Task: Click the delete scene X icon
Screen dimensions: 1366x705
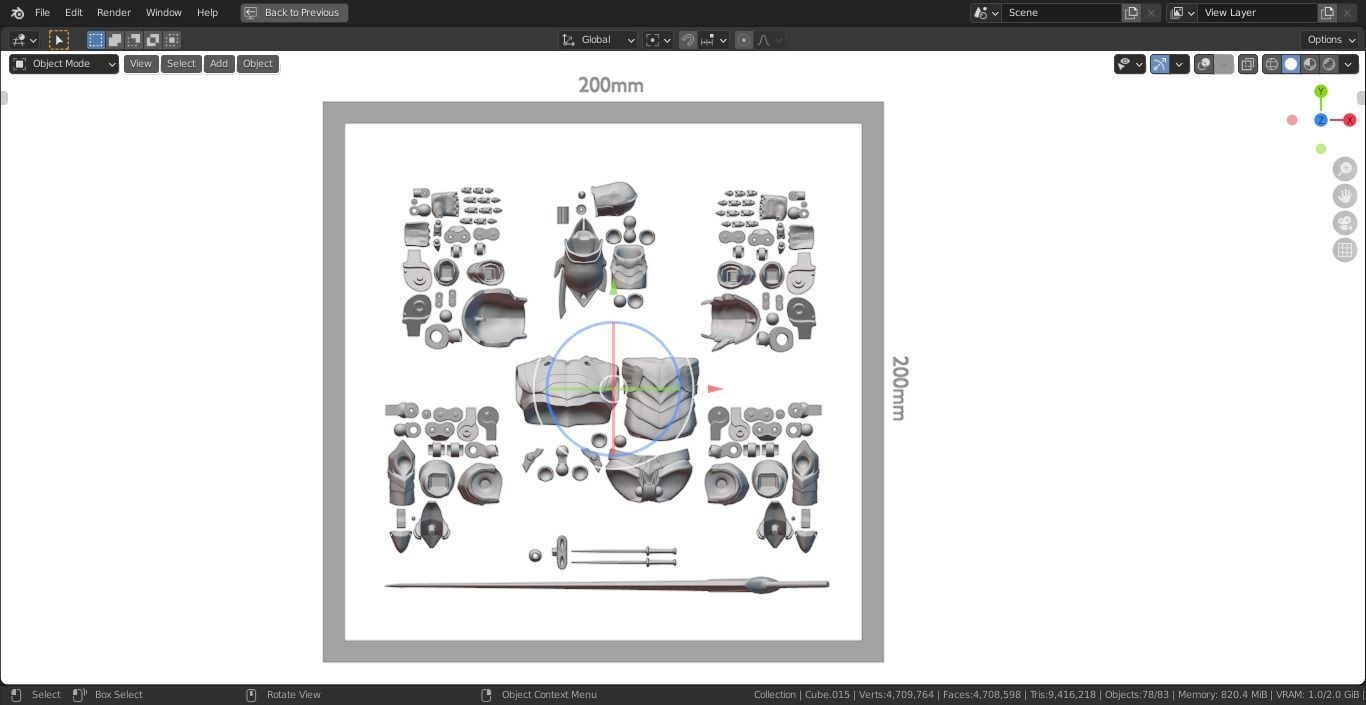Action: coord(1151,13)
